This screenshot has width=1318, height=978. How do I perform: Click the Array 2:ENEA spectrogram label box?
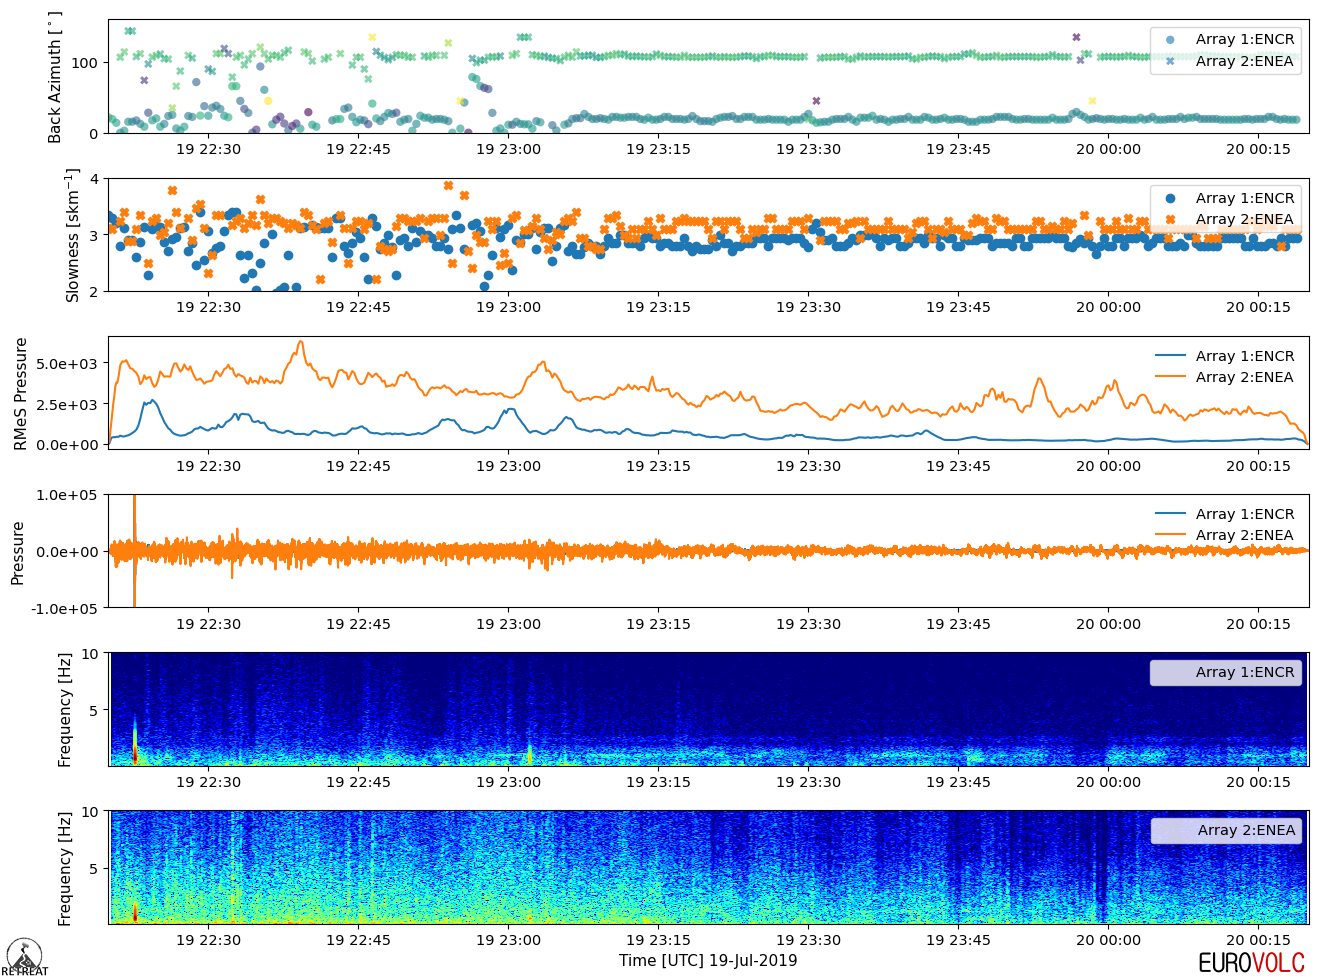[1226, 830]
